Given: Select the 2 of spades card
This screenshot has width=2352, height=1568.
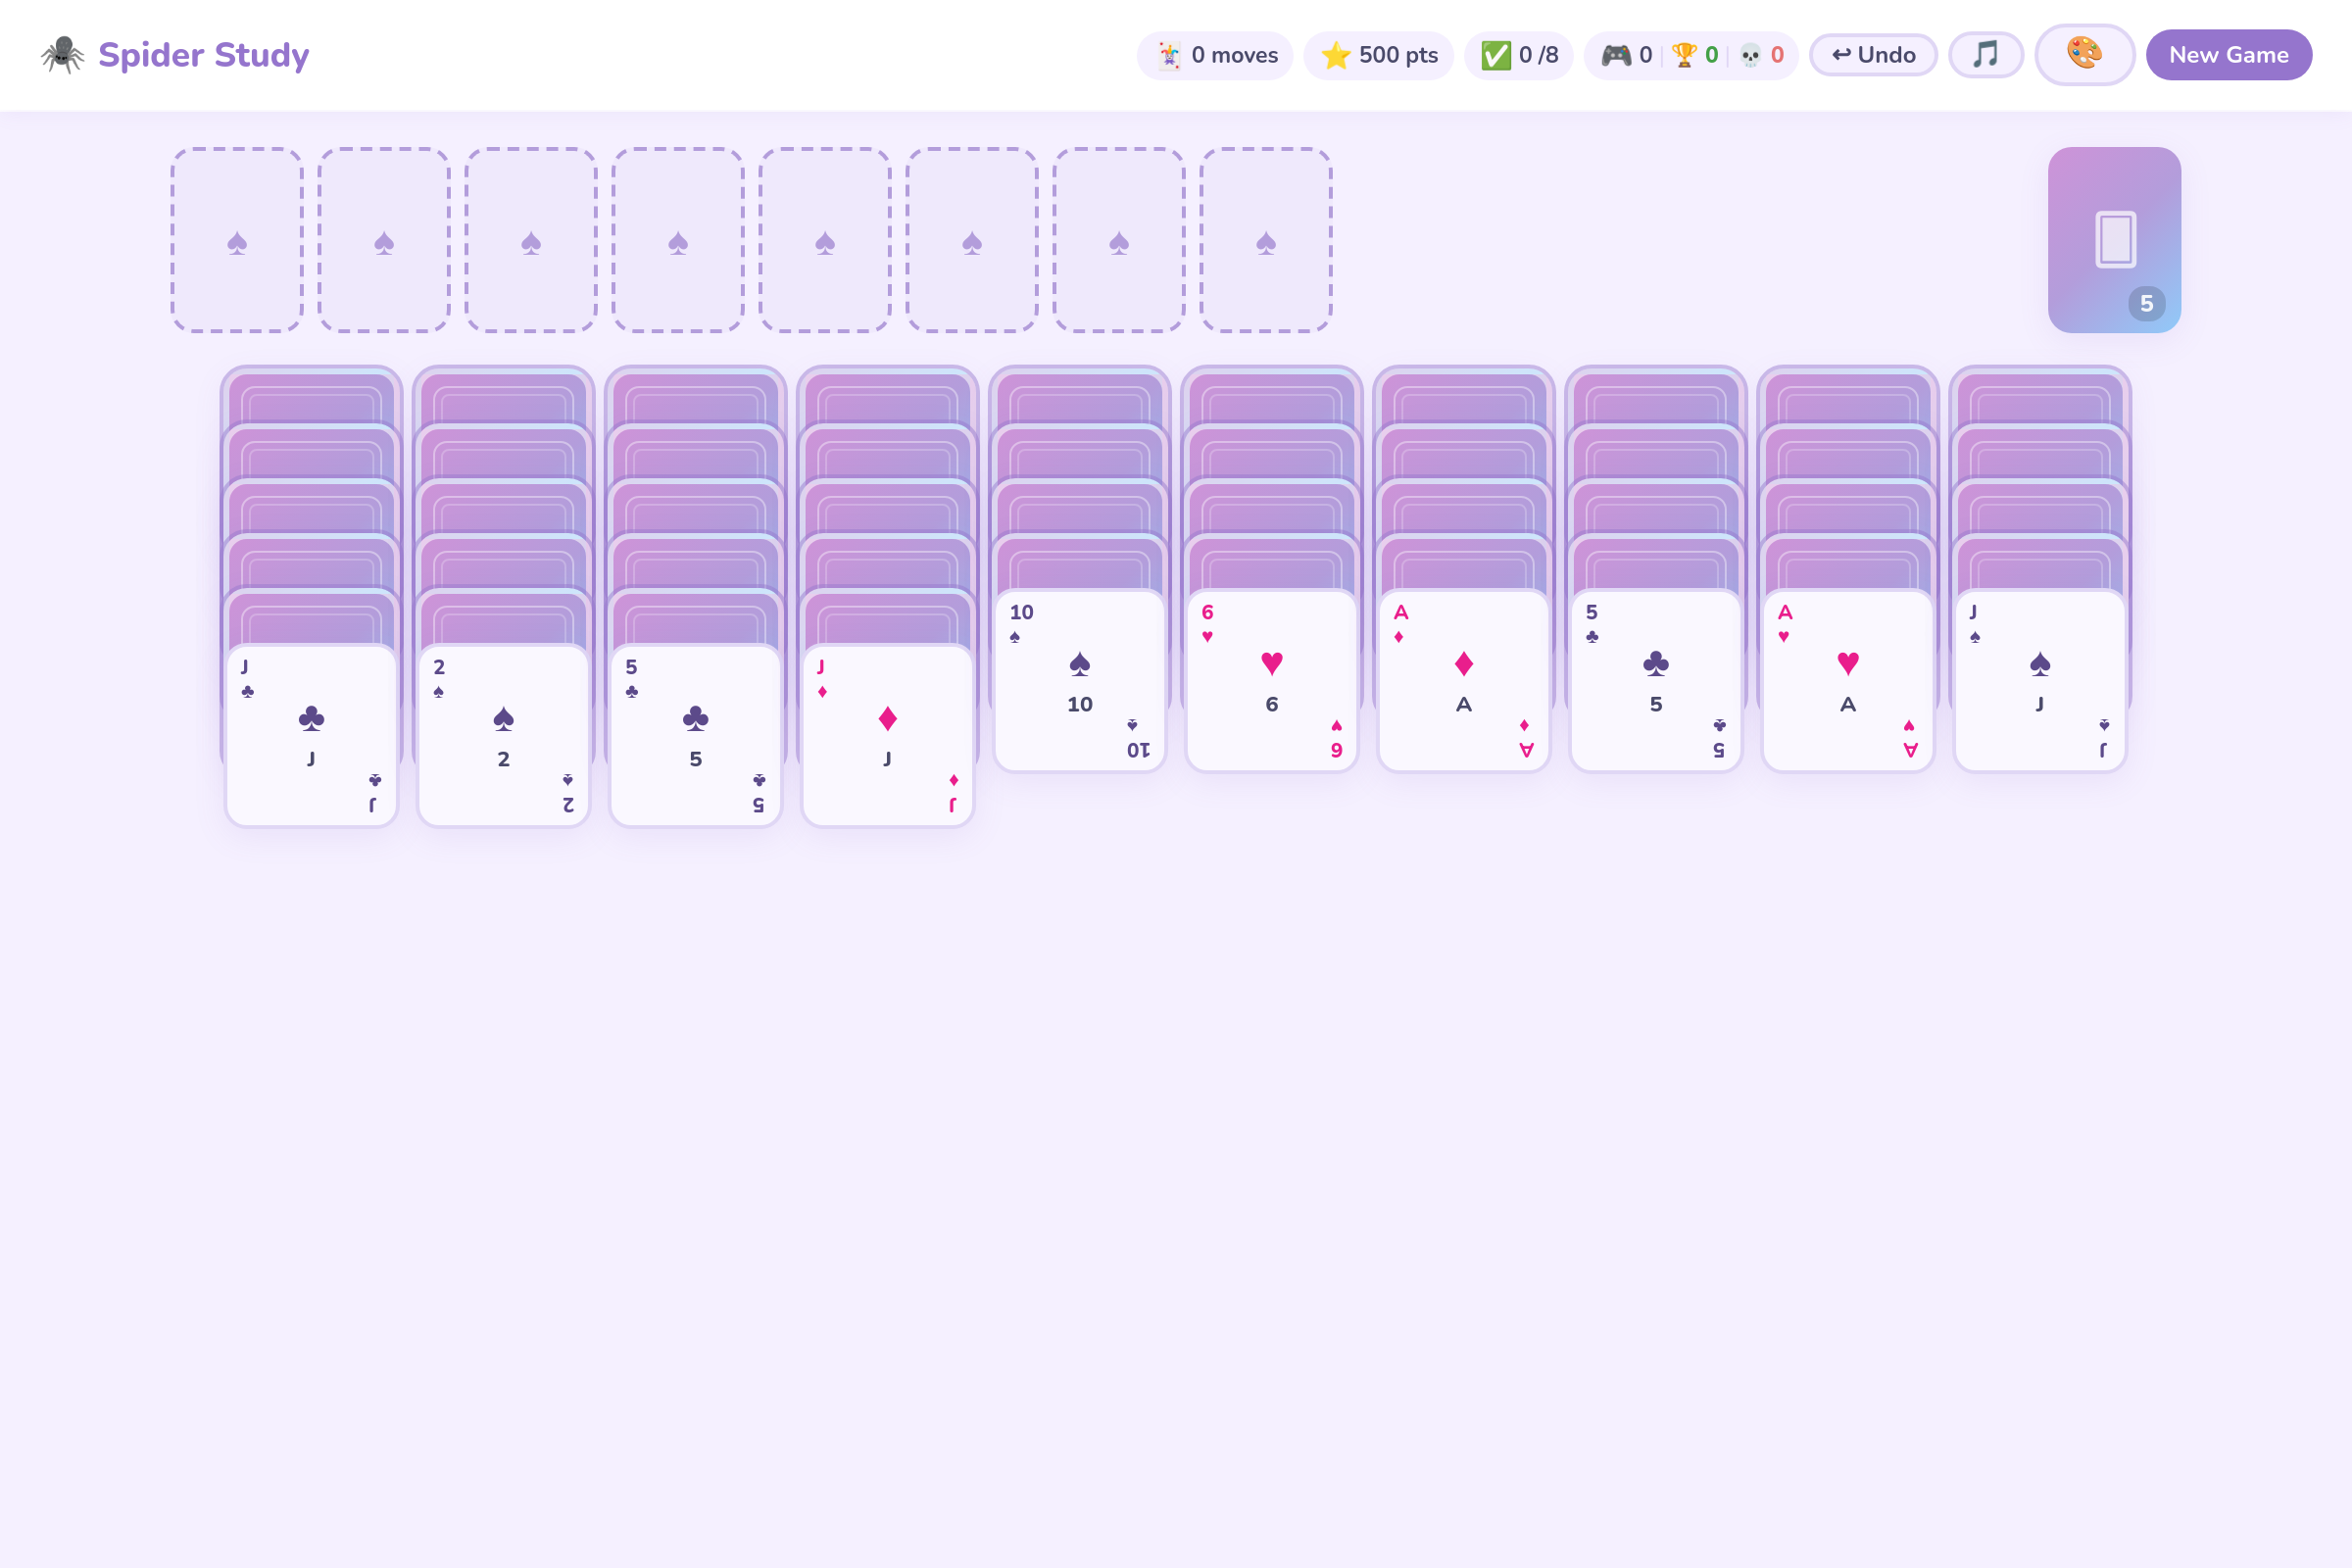Looking at the screenshot, I should tap(503, 736).
